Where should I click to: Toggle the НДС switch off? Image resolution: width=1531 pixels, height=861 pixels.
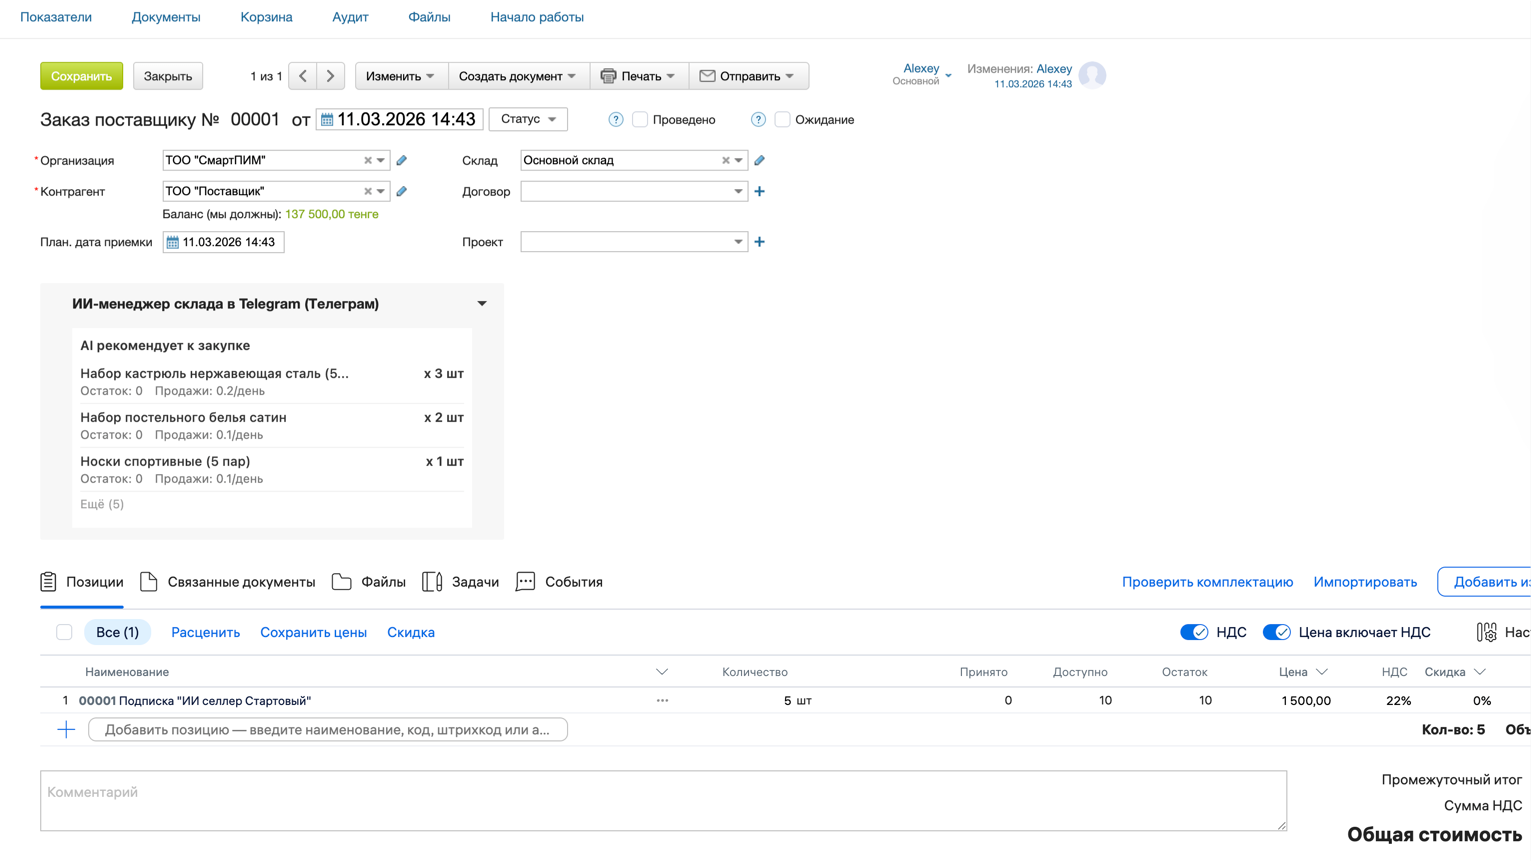tap(1194, 632)
